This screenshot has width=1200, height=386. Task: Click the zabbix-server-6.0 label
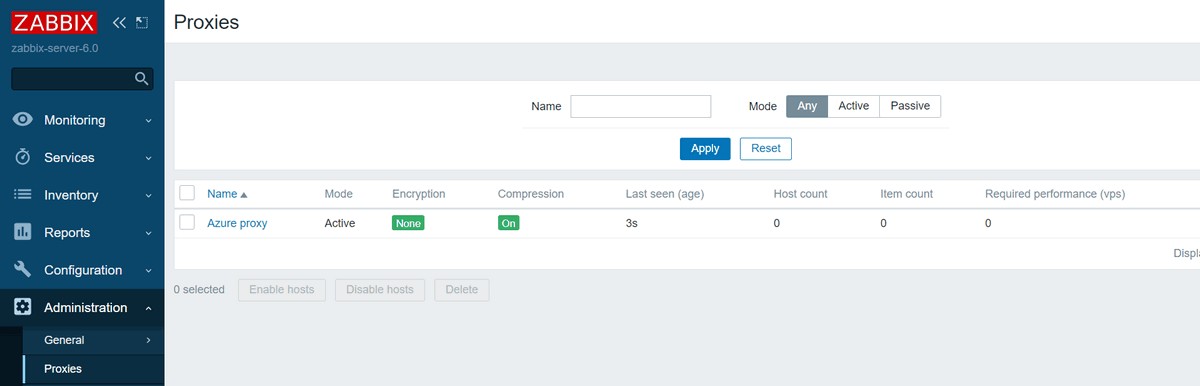55,48
